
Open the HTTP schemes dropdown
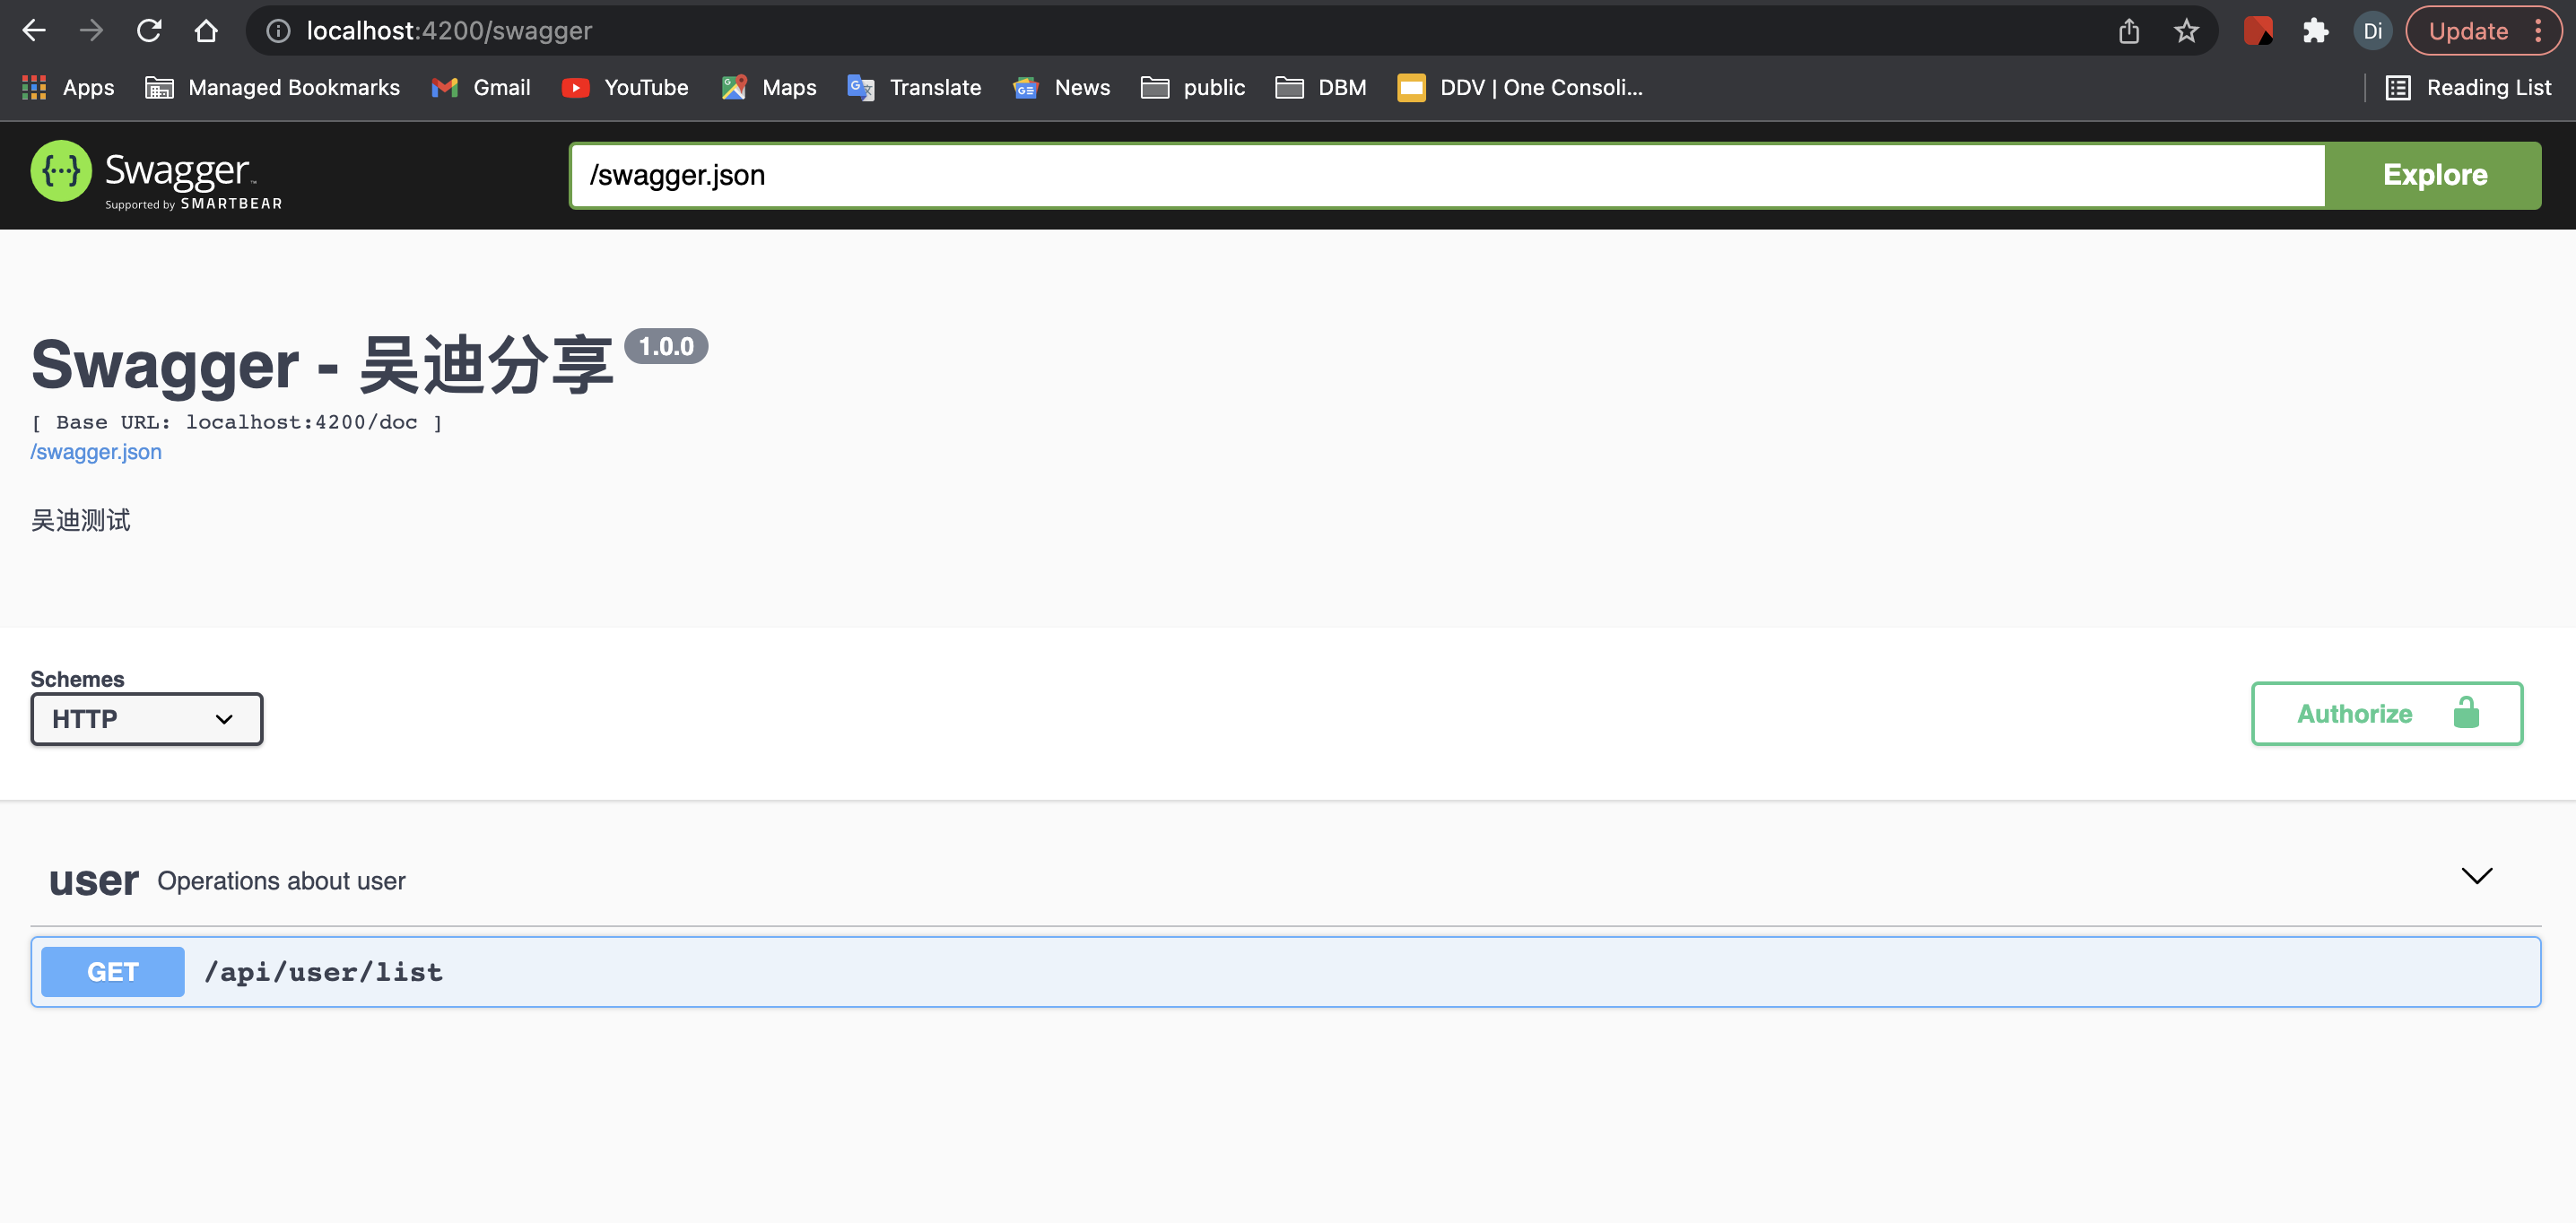pyautogui.click(x=147, y=719)
